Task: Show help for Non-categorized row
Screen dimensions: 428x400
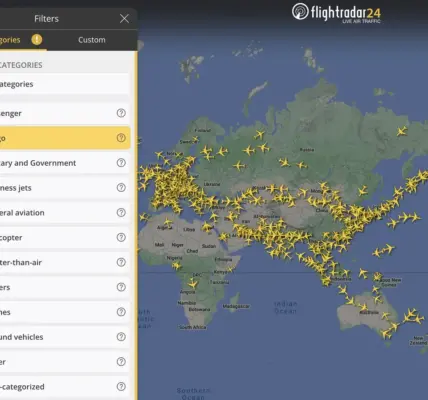Action: pyautogui.click(x=121, y=387)
